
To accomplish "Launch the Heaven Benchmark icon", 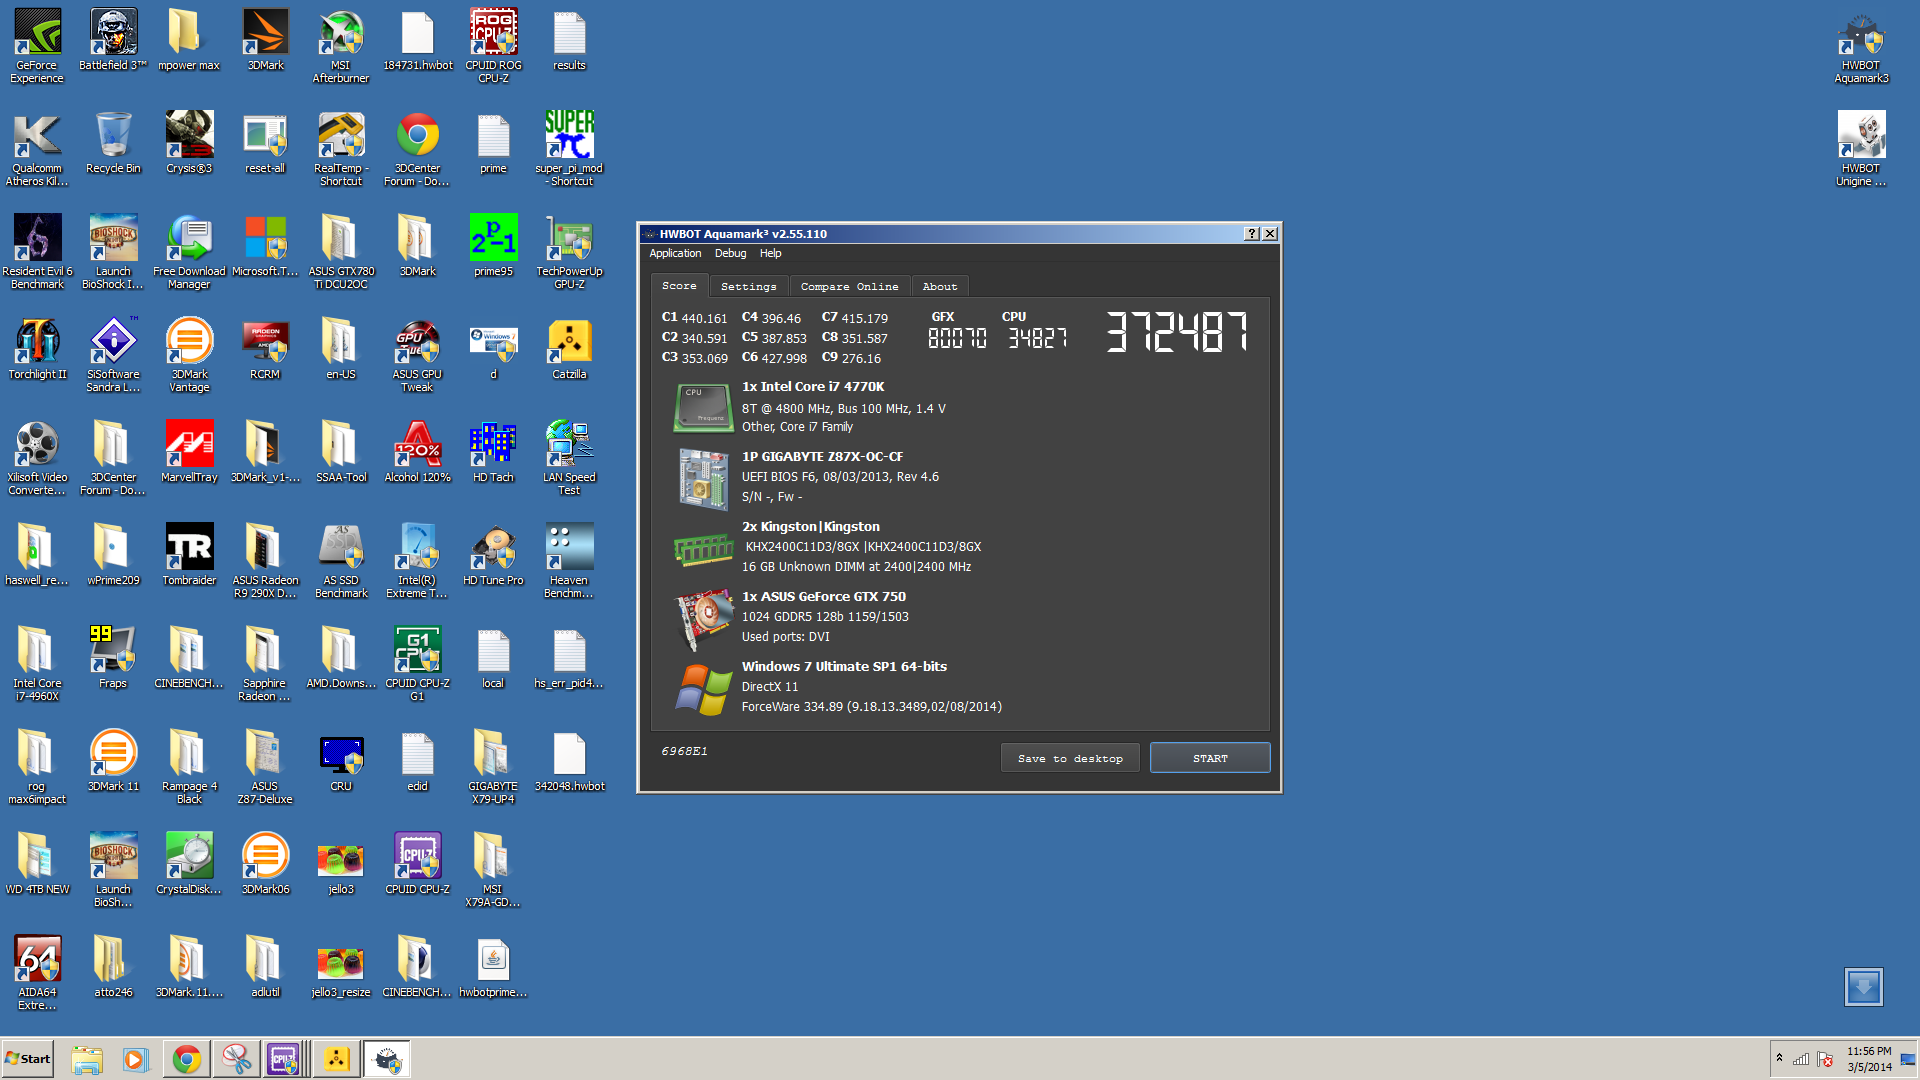I will (x=569, y=560).
